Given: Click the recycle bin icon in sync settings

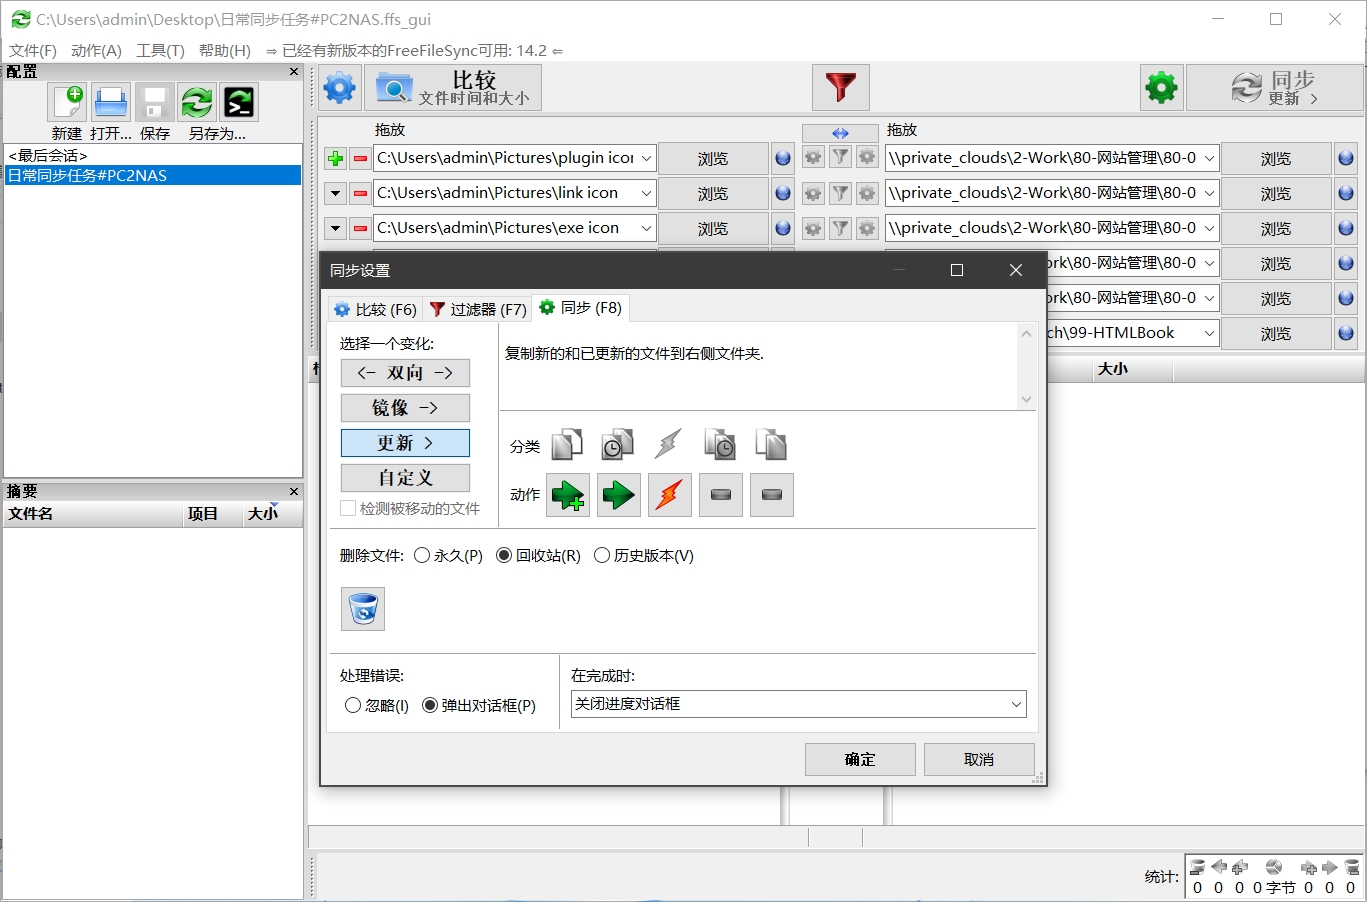Looking at the screenshot, I should (362, 608).
